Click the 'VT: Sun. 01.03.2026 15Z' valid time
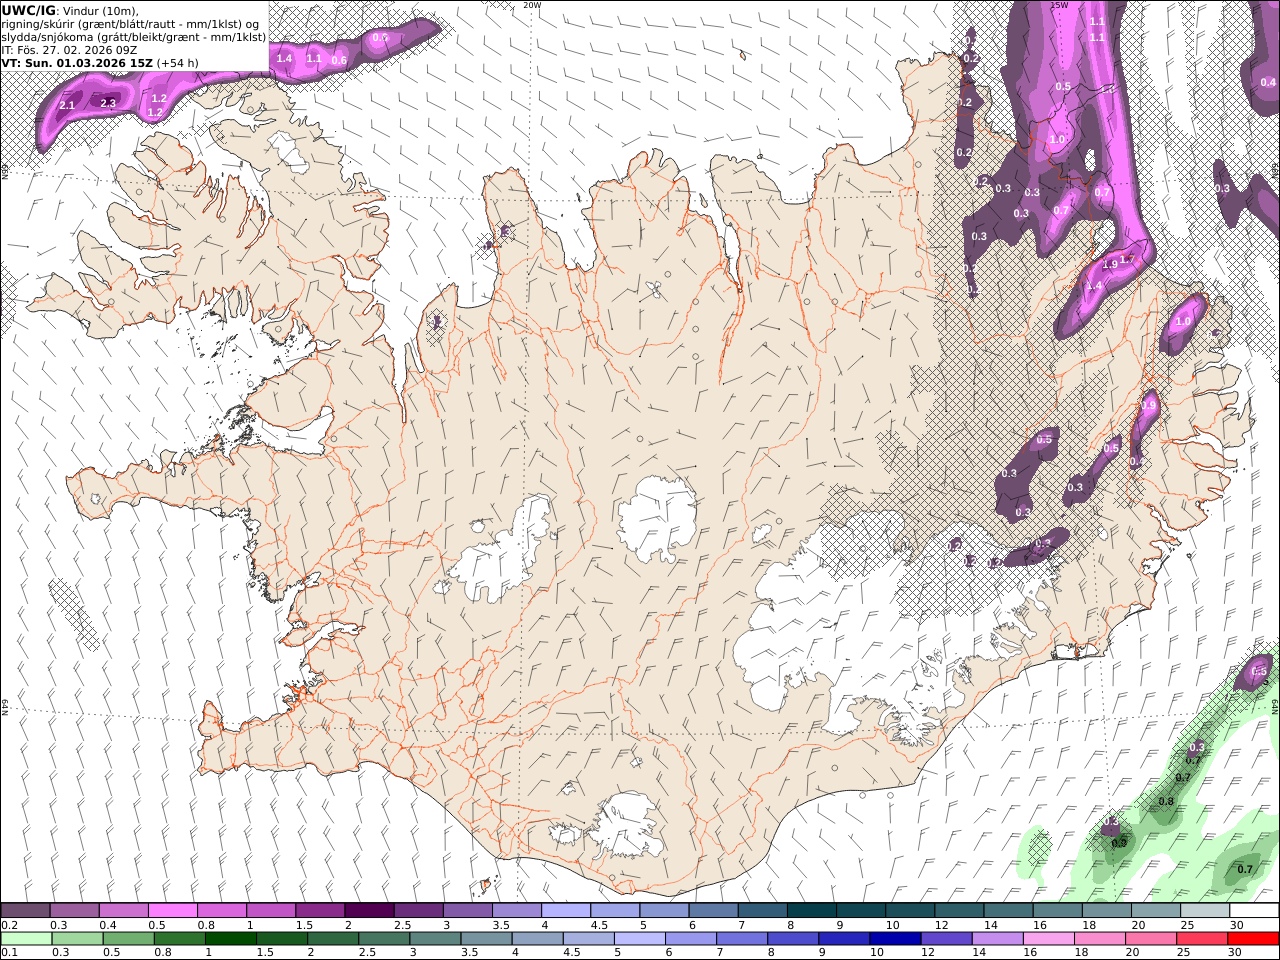Image resolution: width=1280 pixels, height=960 pixels. point(77,62)
